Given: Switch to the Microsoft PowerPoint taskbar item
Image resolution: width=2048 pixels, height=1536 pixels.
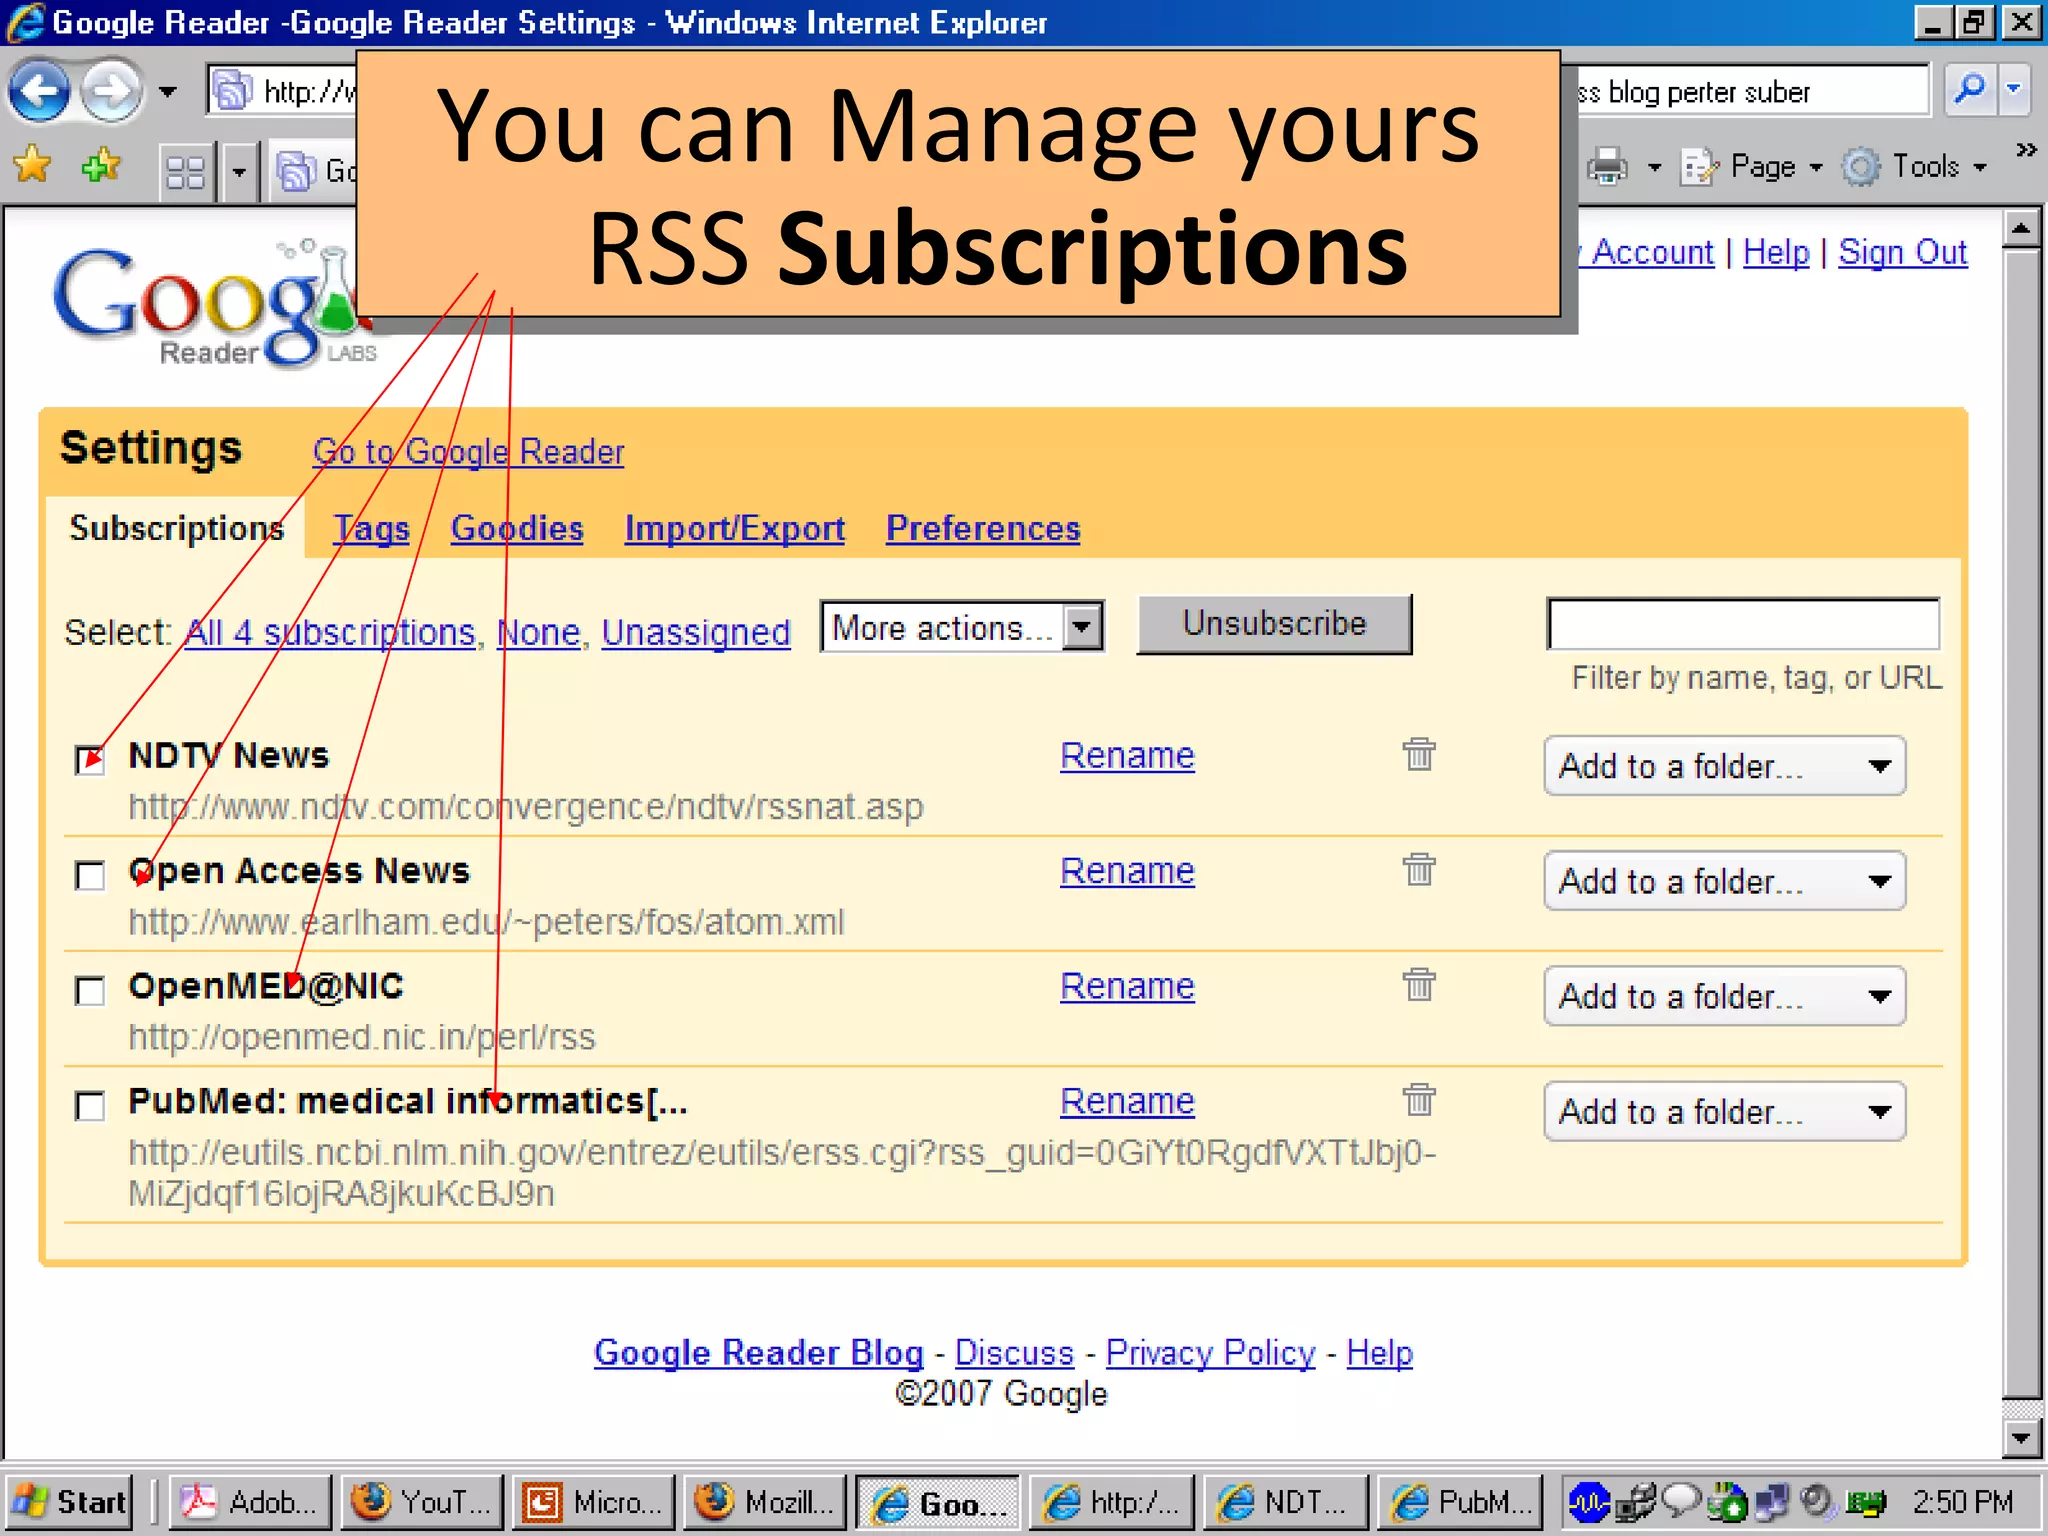Looking at the screenshot, I should (x=594, y=1502).
